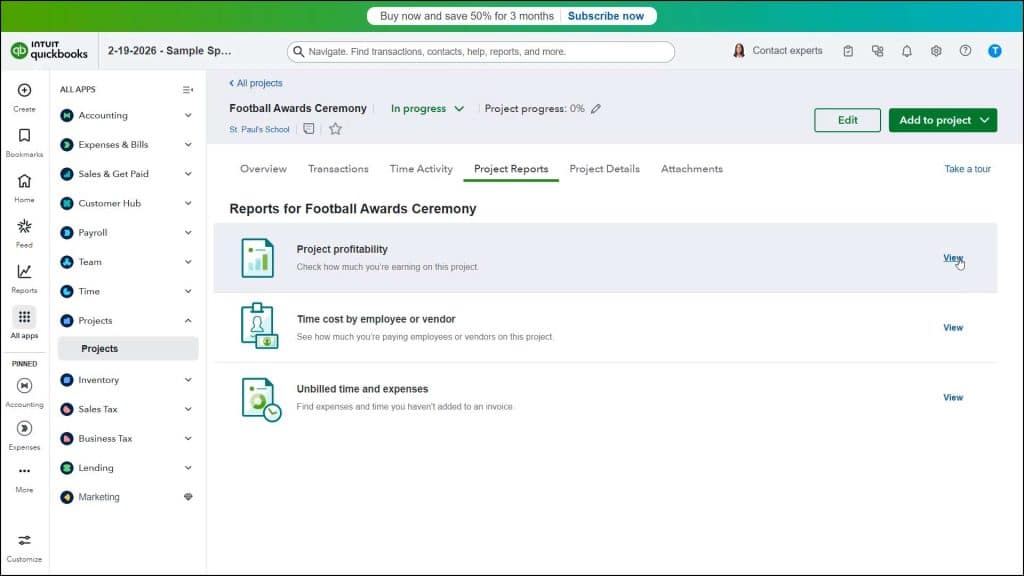
Task: Open the Add to project dropdown arrow
Action: click(985, 119)
